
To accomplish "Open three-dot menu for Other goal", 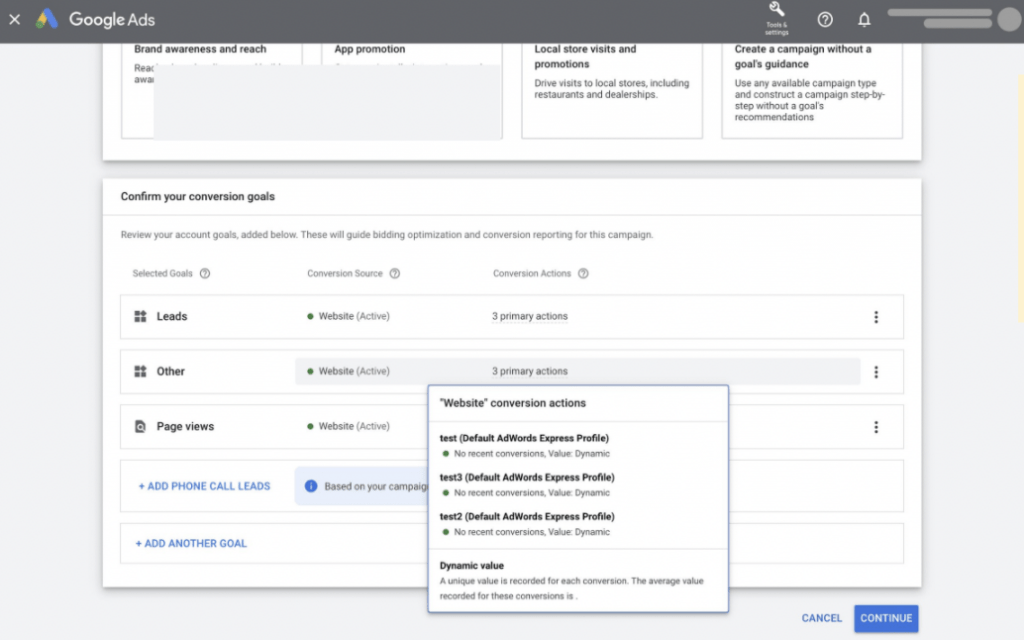I will (x=876, y=372).
